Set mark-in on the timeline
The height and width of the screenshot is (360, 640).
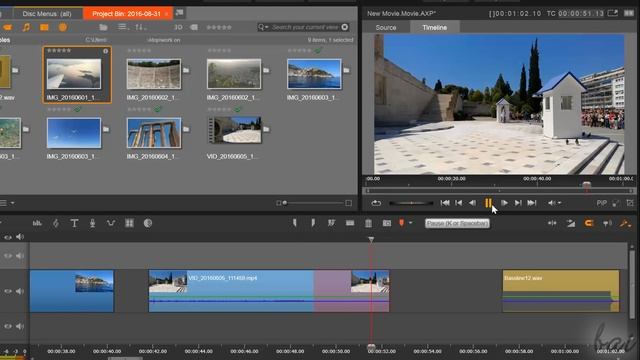coord(295,223)
